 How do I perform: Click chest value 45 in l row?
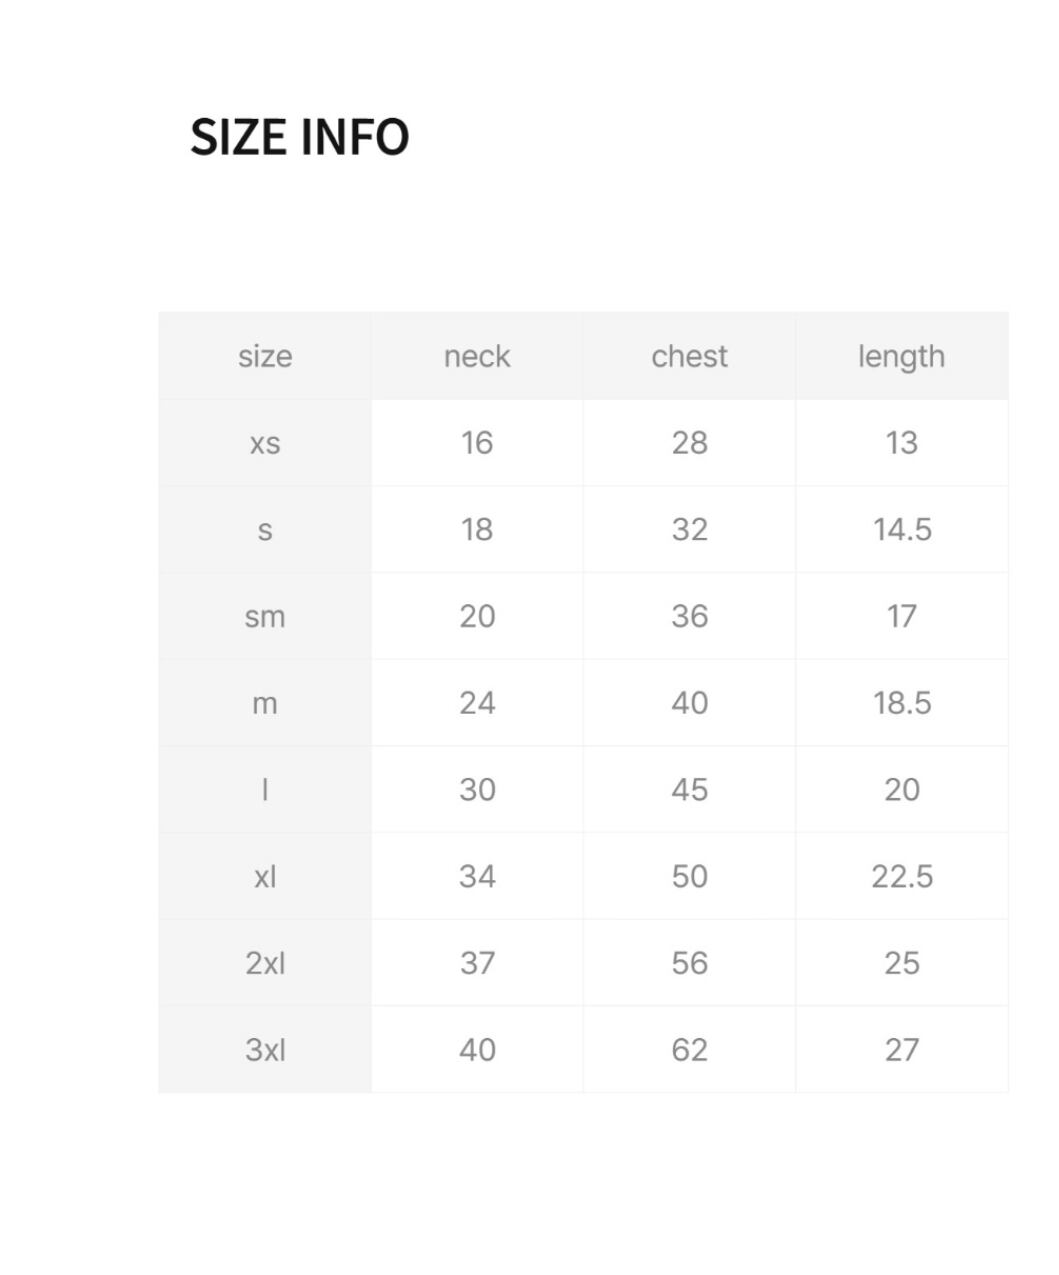tap(689, 790)
